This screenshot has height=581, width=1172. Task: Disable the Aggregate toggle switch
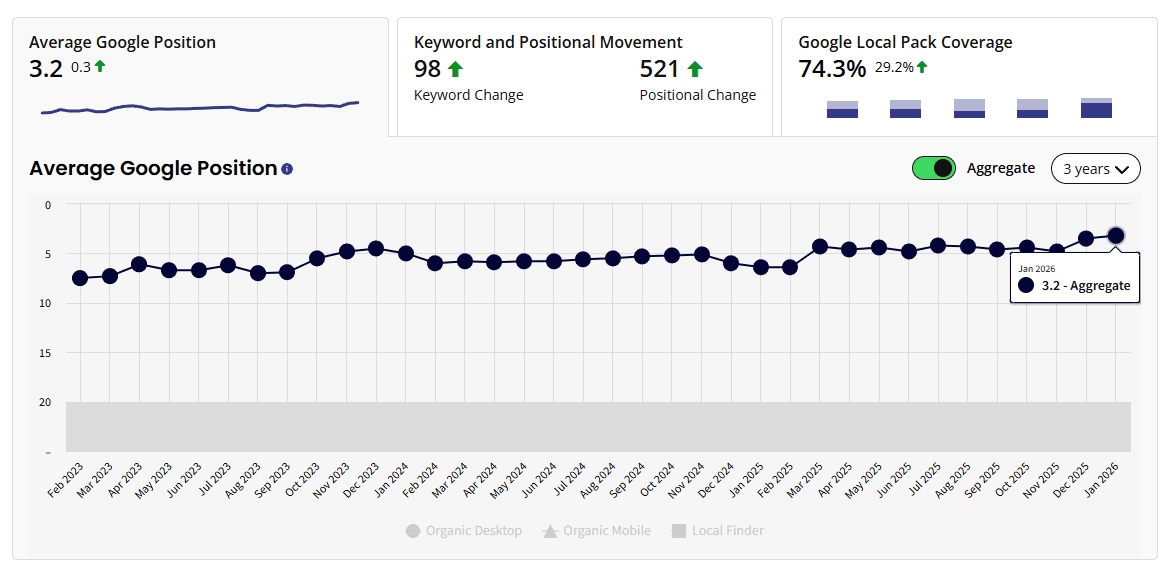click(933, 168)
